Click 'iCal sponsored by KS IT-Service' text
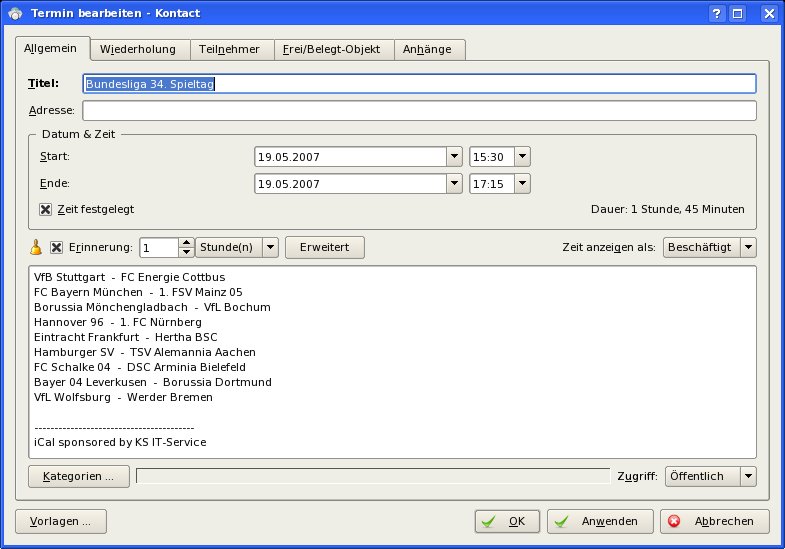Viewport: 785px width, 549px height. coord(120,442)
